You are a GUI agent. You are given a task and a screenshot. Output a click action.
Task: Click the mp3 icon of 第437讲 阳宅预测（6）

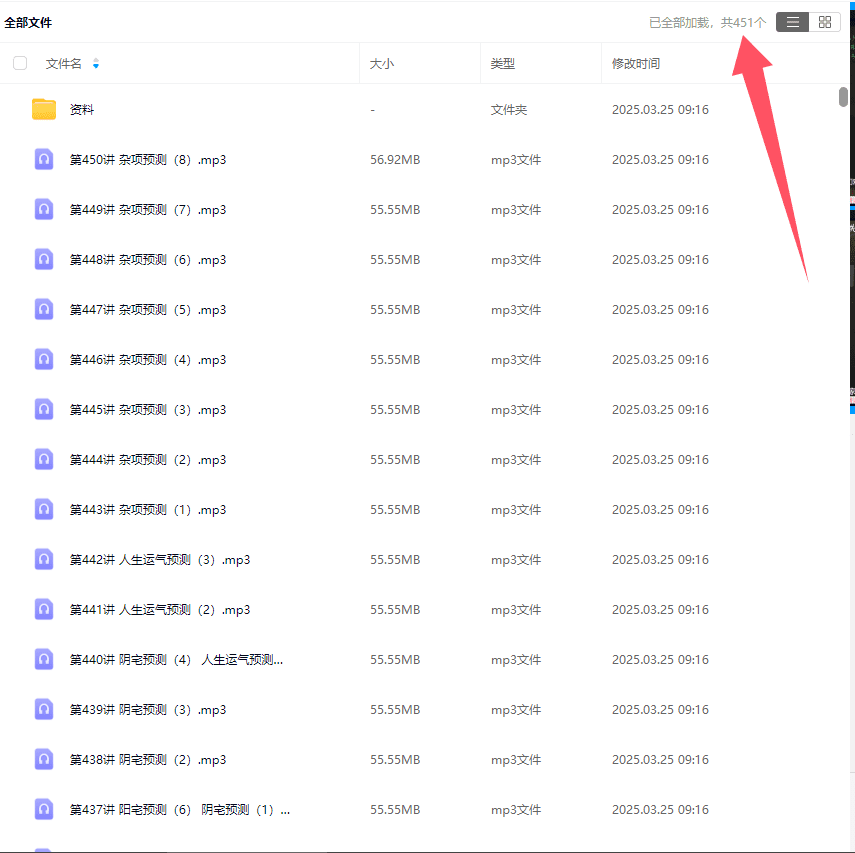43,809
